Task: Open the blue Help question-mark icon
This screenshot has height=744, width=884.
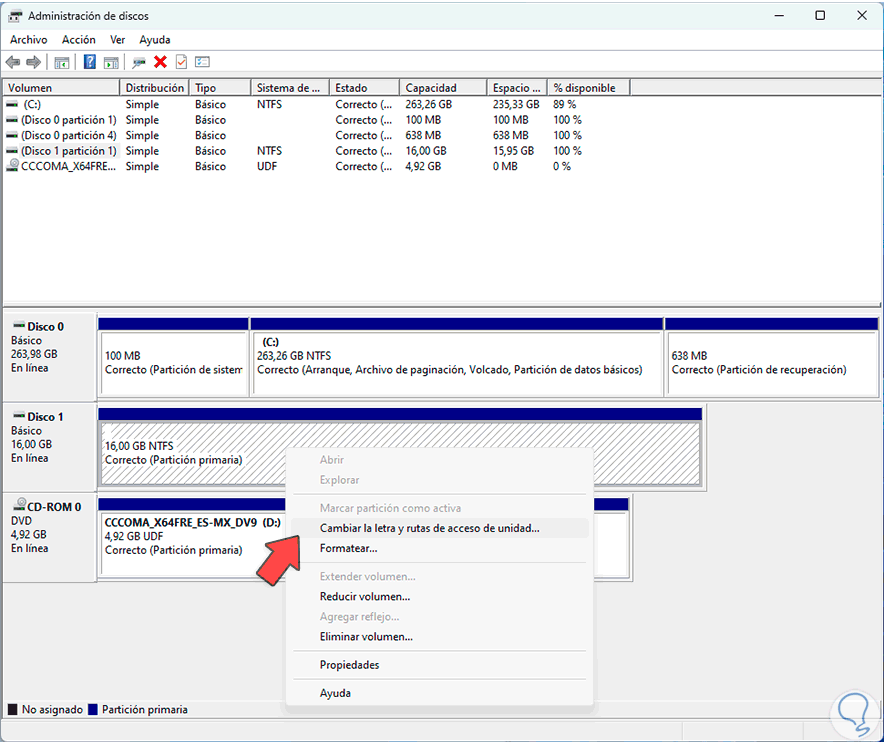Action: (90, 61)
